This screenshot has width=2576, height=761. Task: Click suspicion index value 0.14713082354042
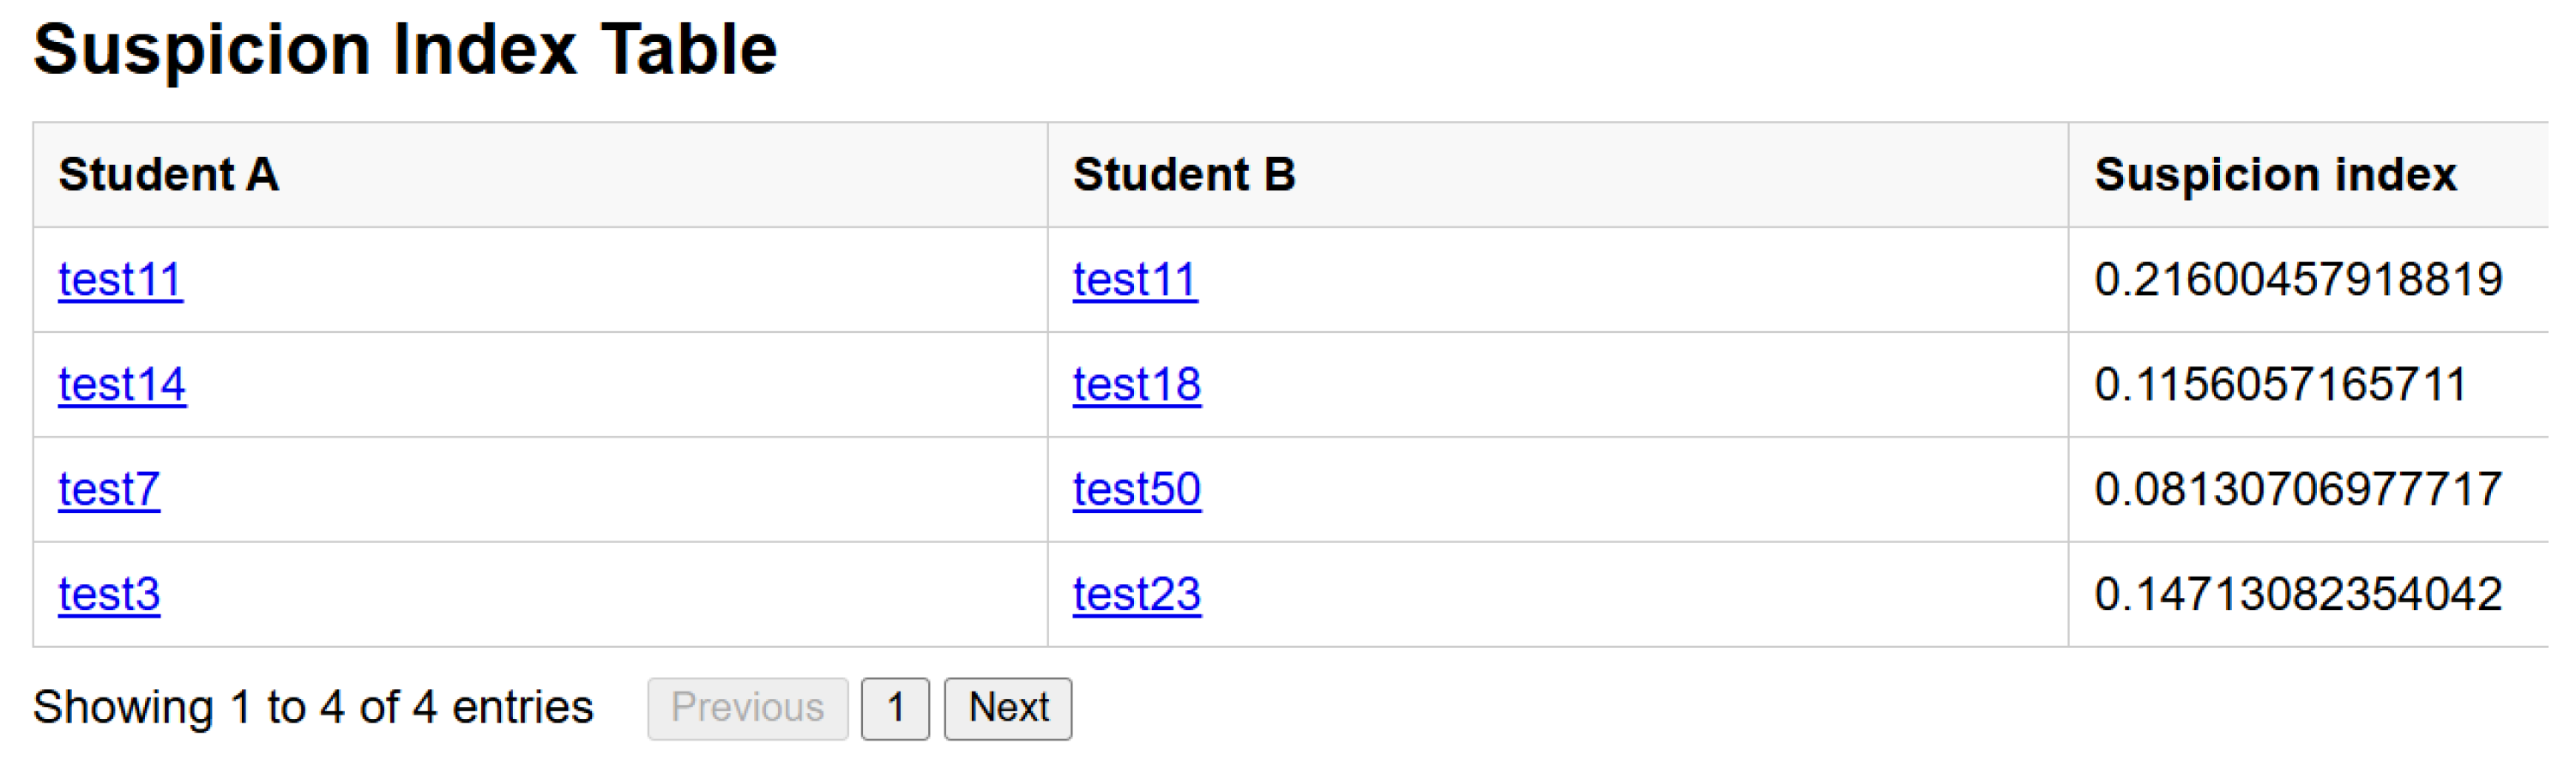2298,595
